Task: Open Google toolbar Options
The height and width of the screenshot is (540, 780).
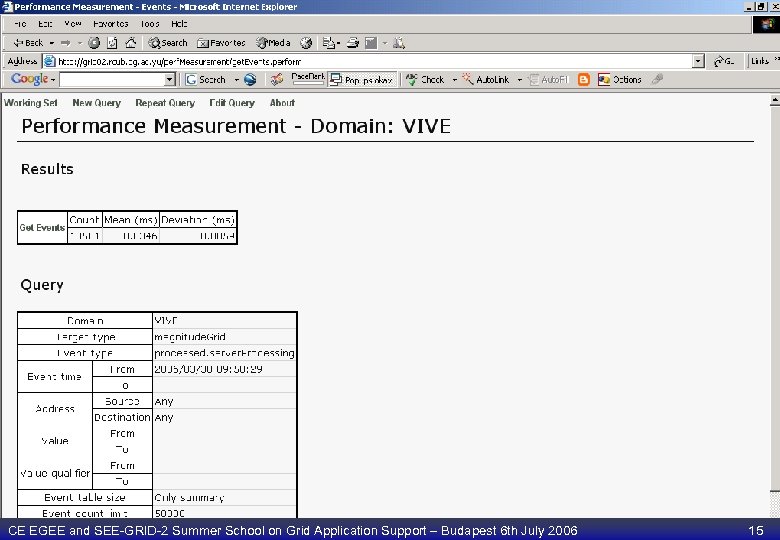Action: click(620, 80)
